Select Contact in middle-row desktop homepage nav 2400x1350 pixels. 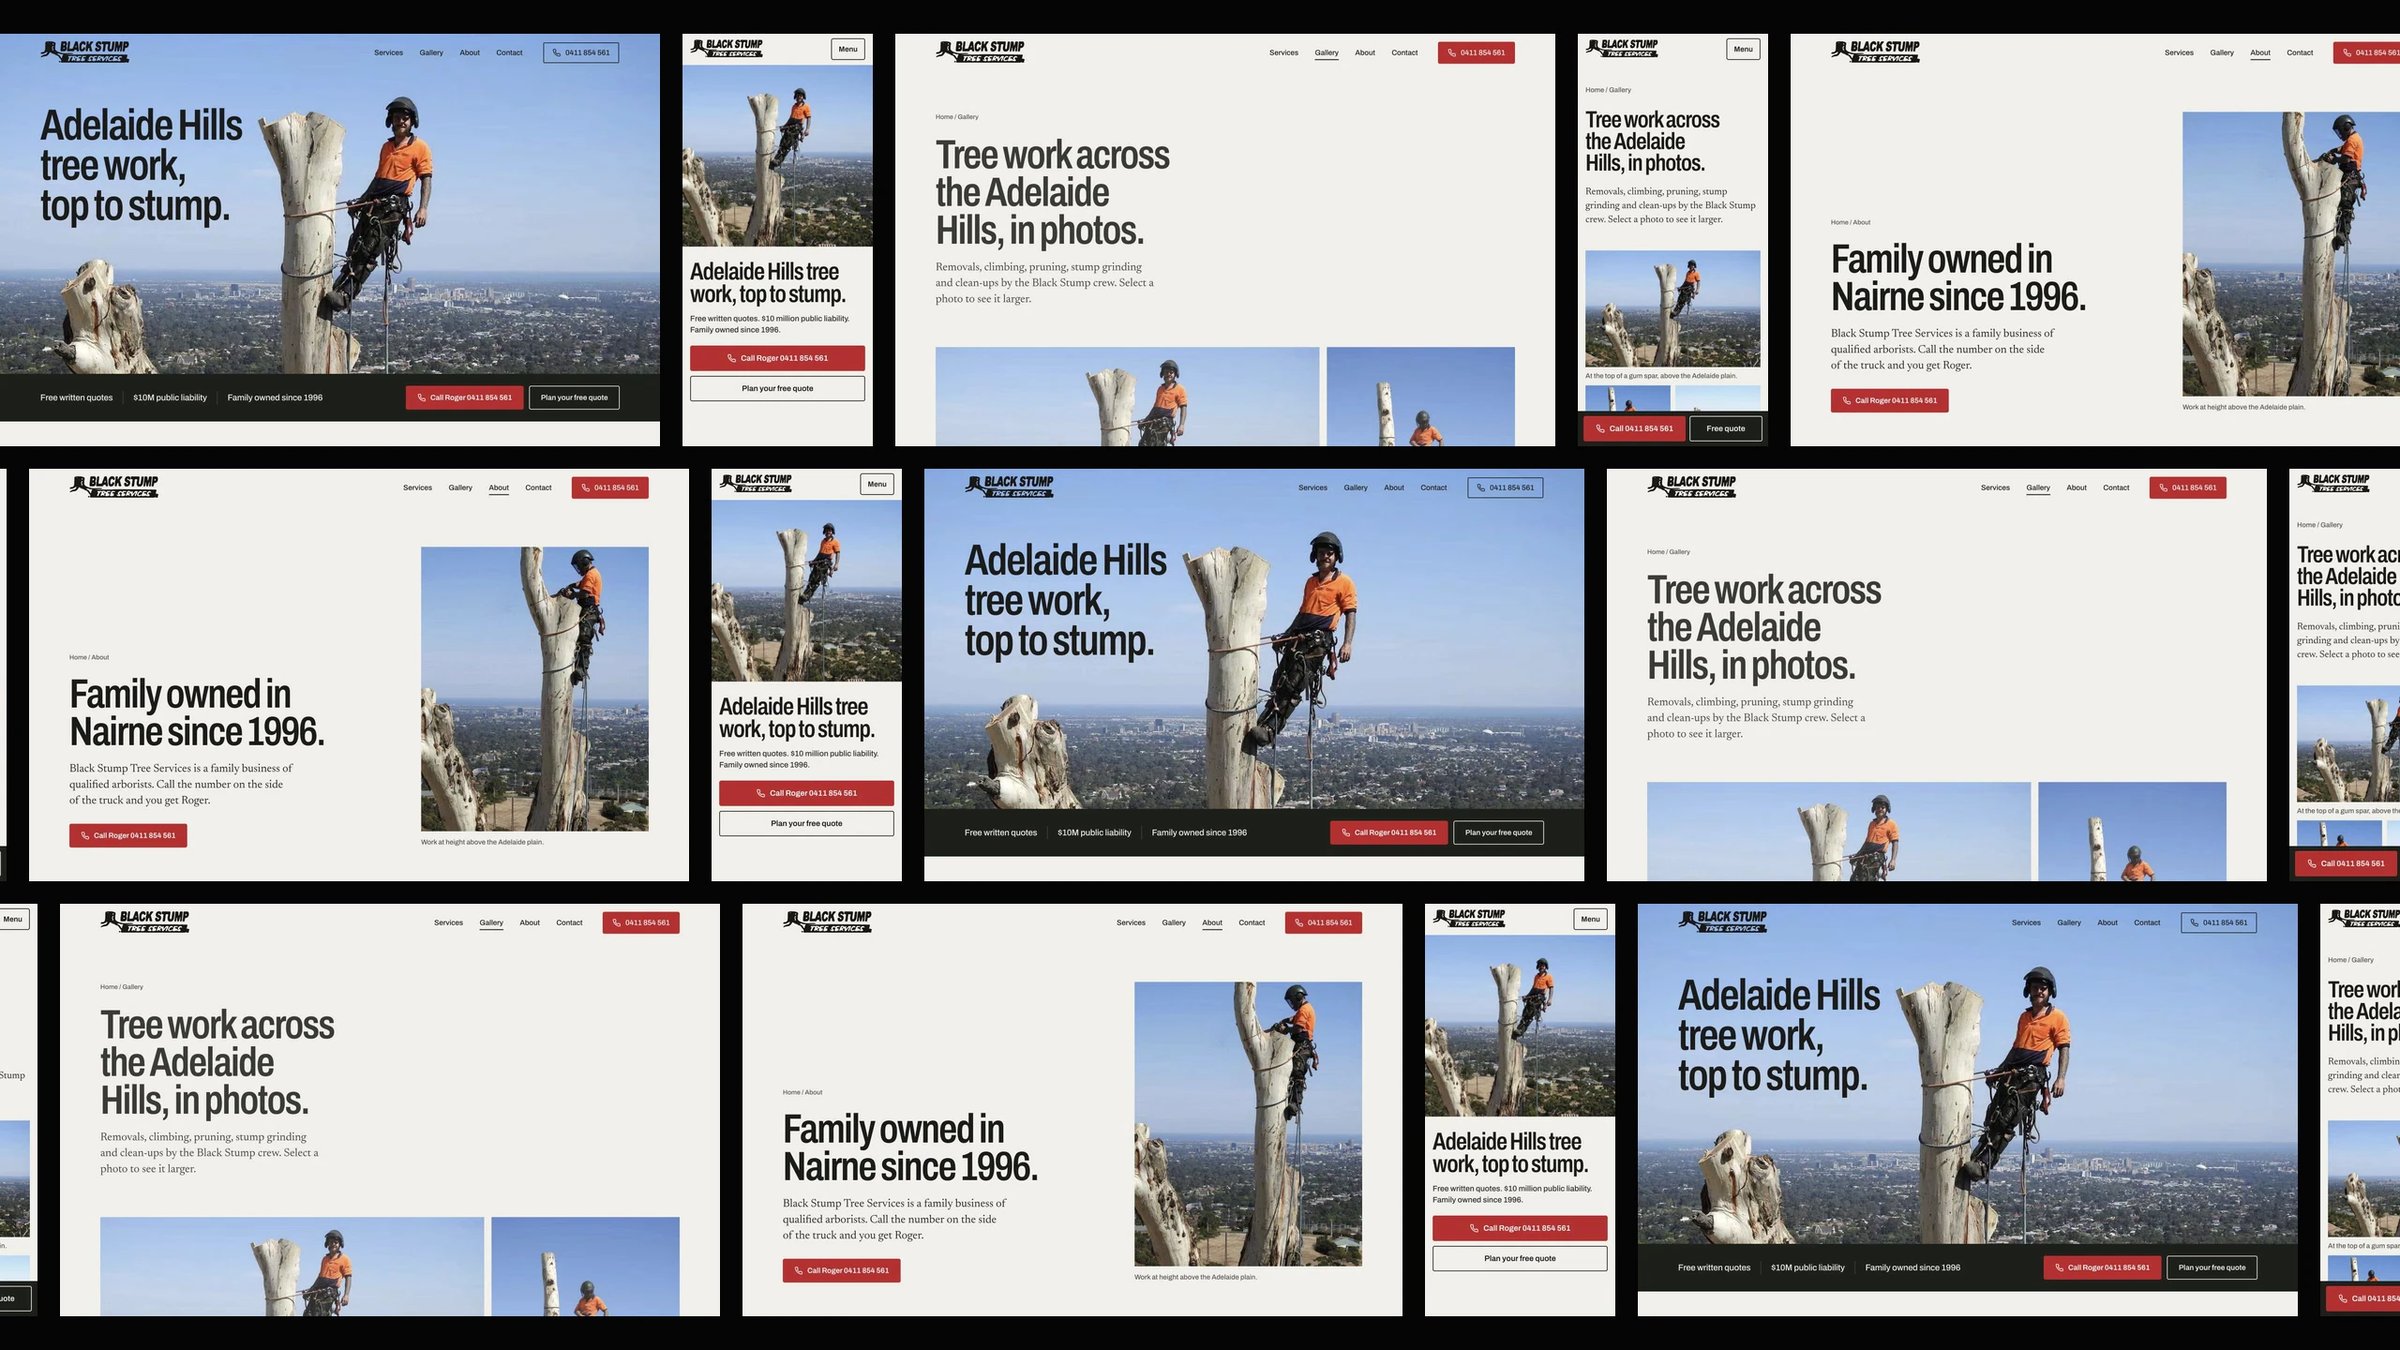1433,488
